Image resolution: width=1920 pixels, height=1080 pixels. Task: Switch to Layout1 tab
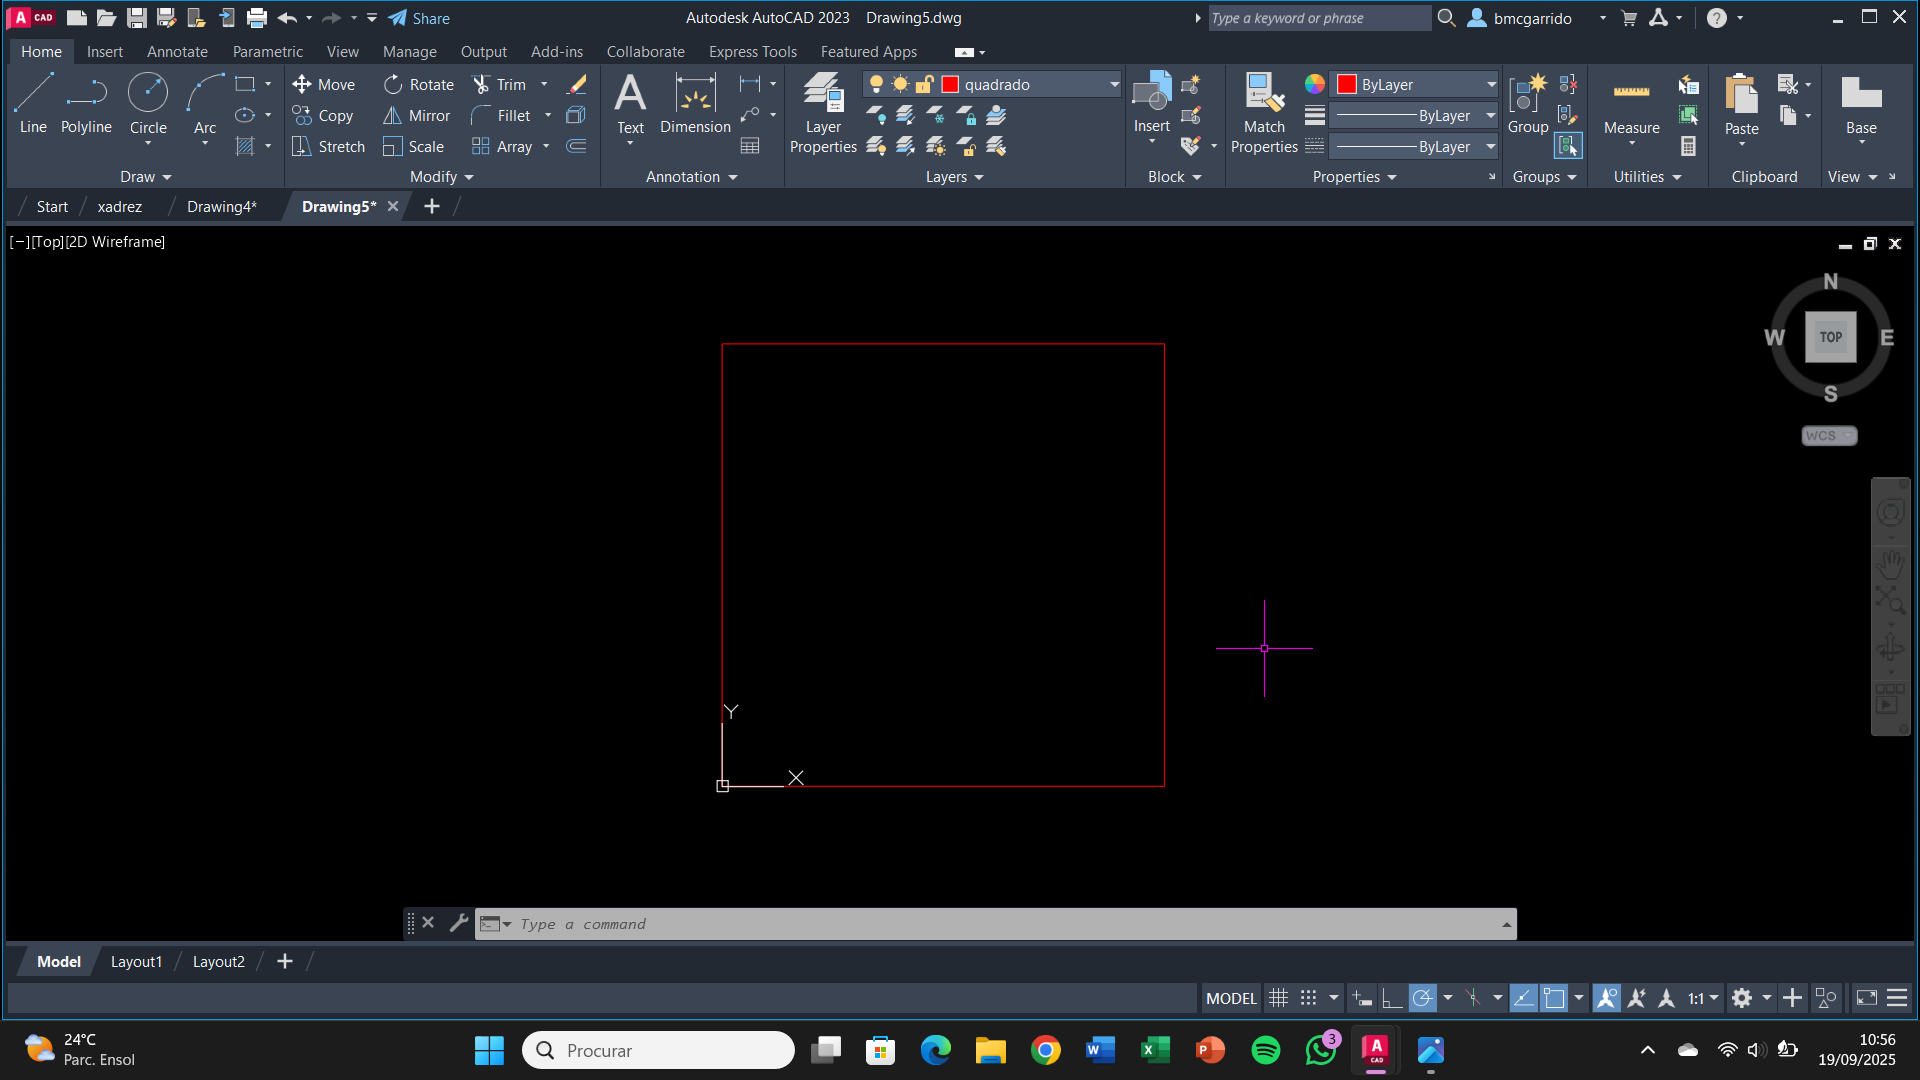(136, 962)
